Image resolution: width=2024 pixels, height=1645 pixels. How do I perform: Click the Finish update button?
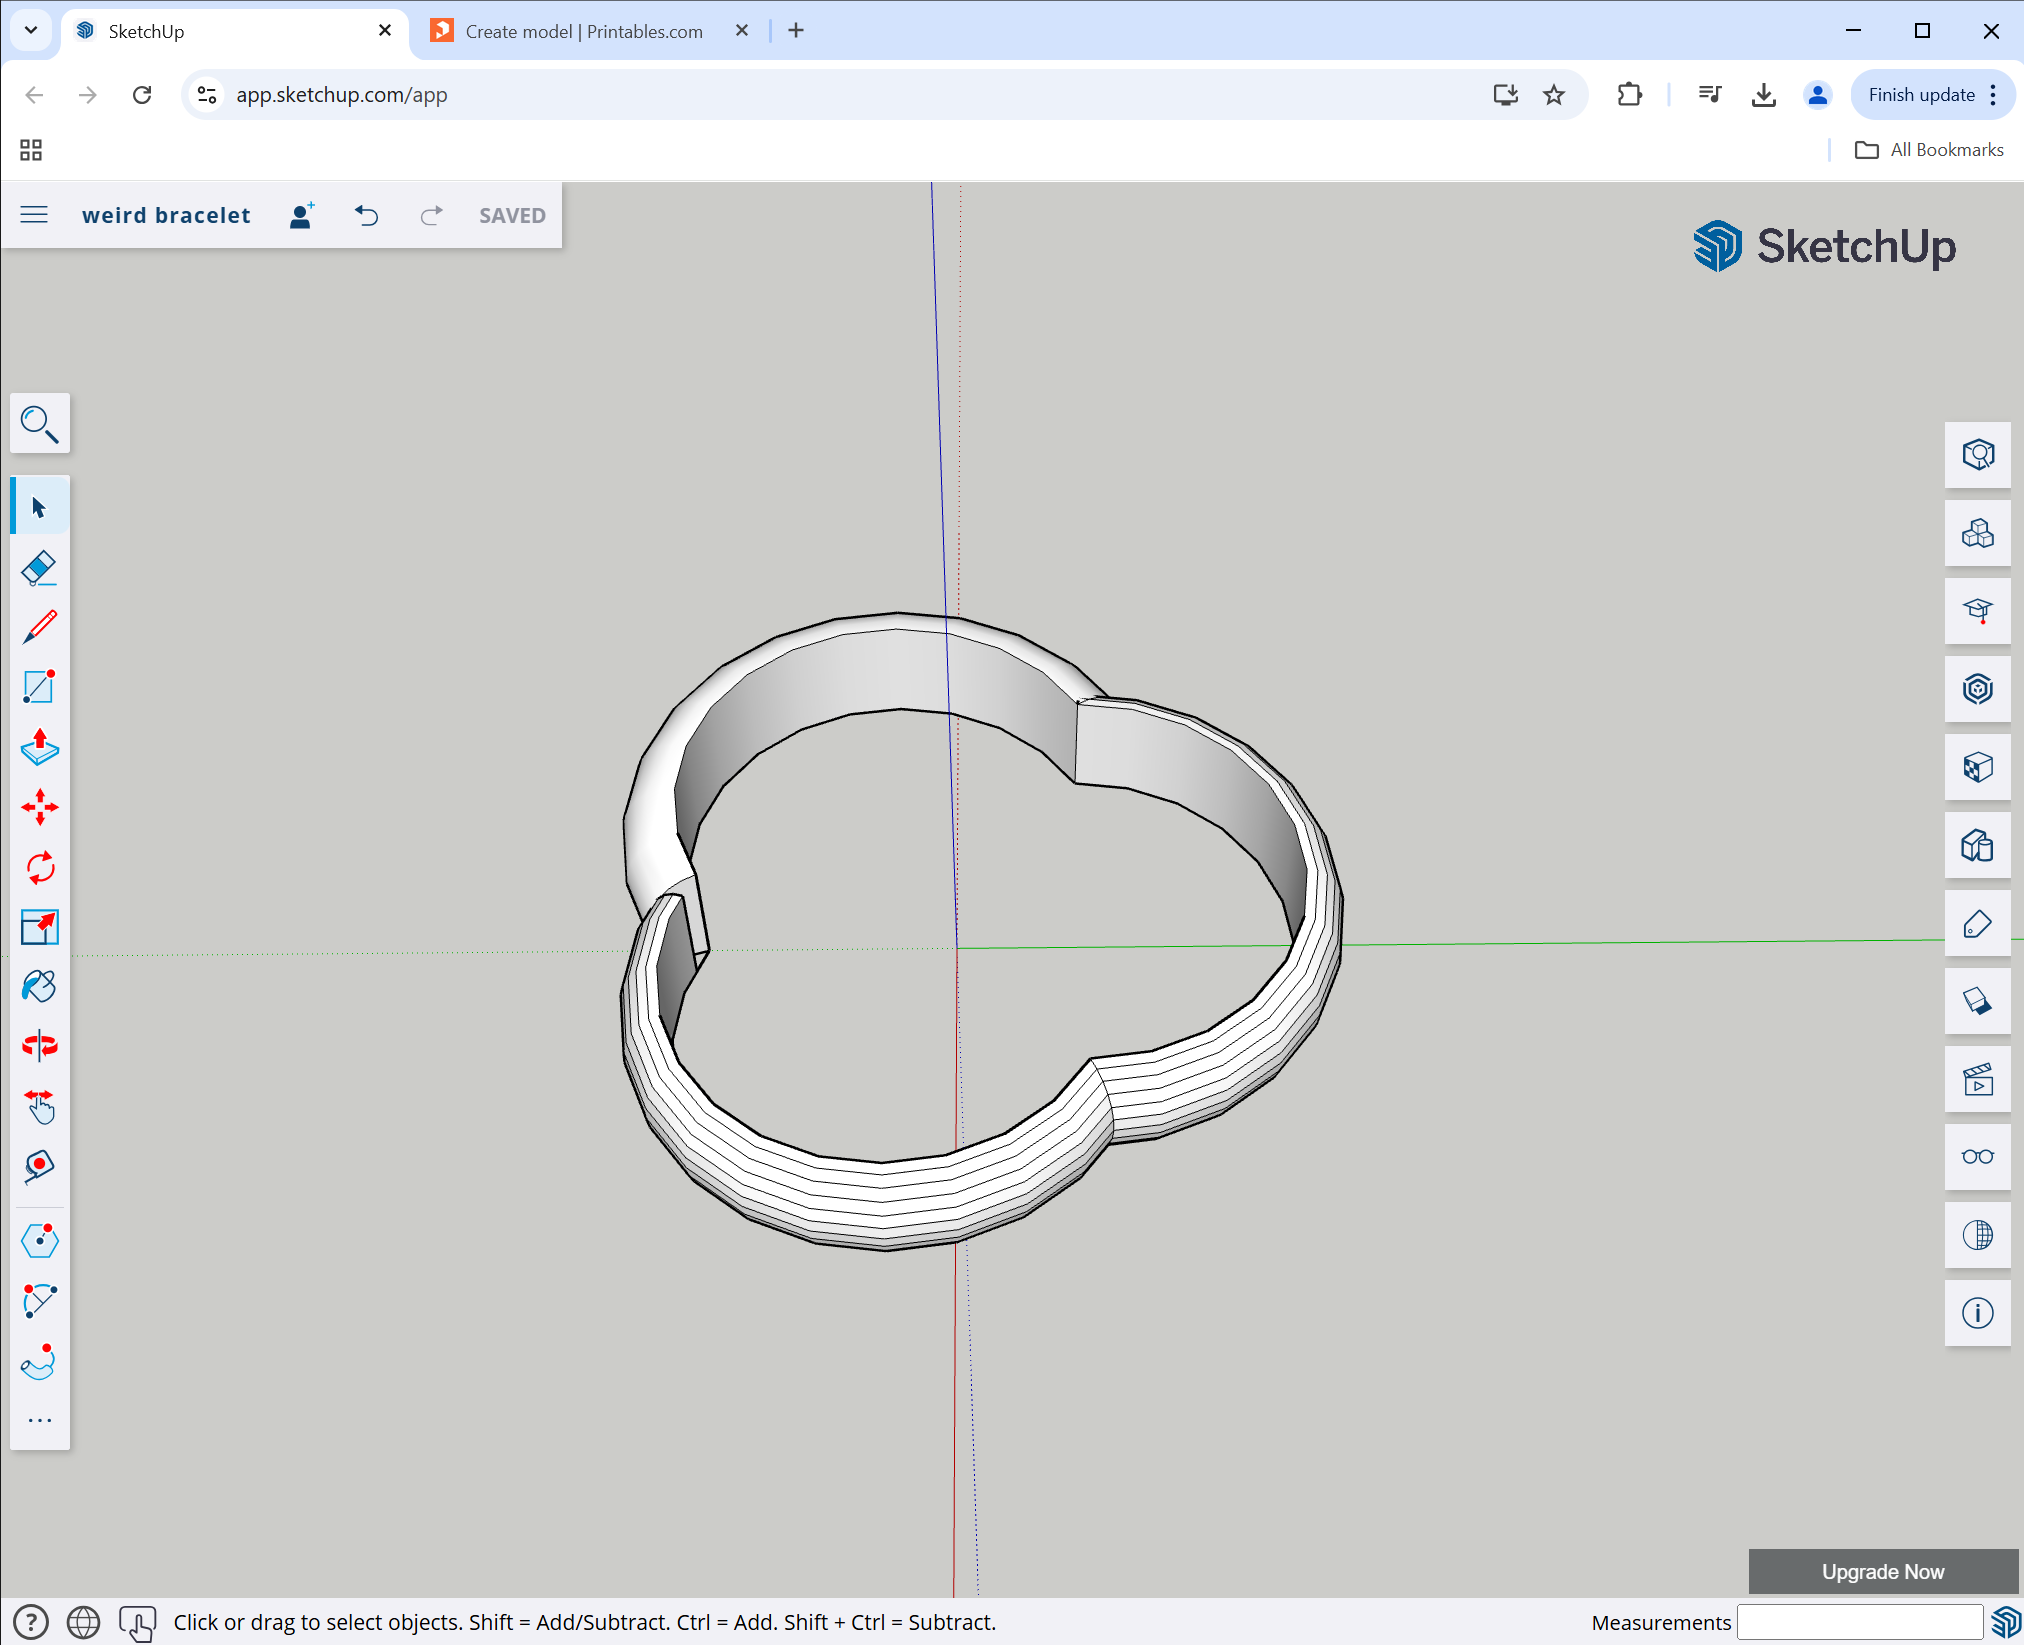1921,95
